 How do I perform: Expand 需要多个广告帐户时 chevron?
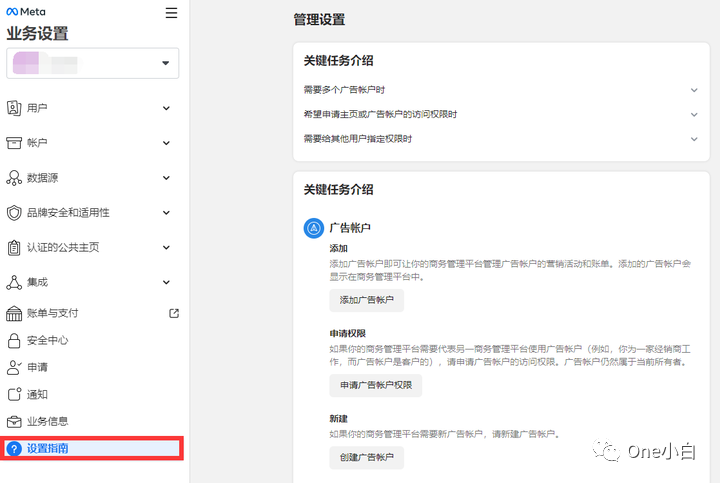coord(694,90)
